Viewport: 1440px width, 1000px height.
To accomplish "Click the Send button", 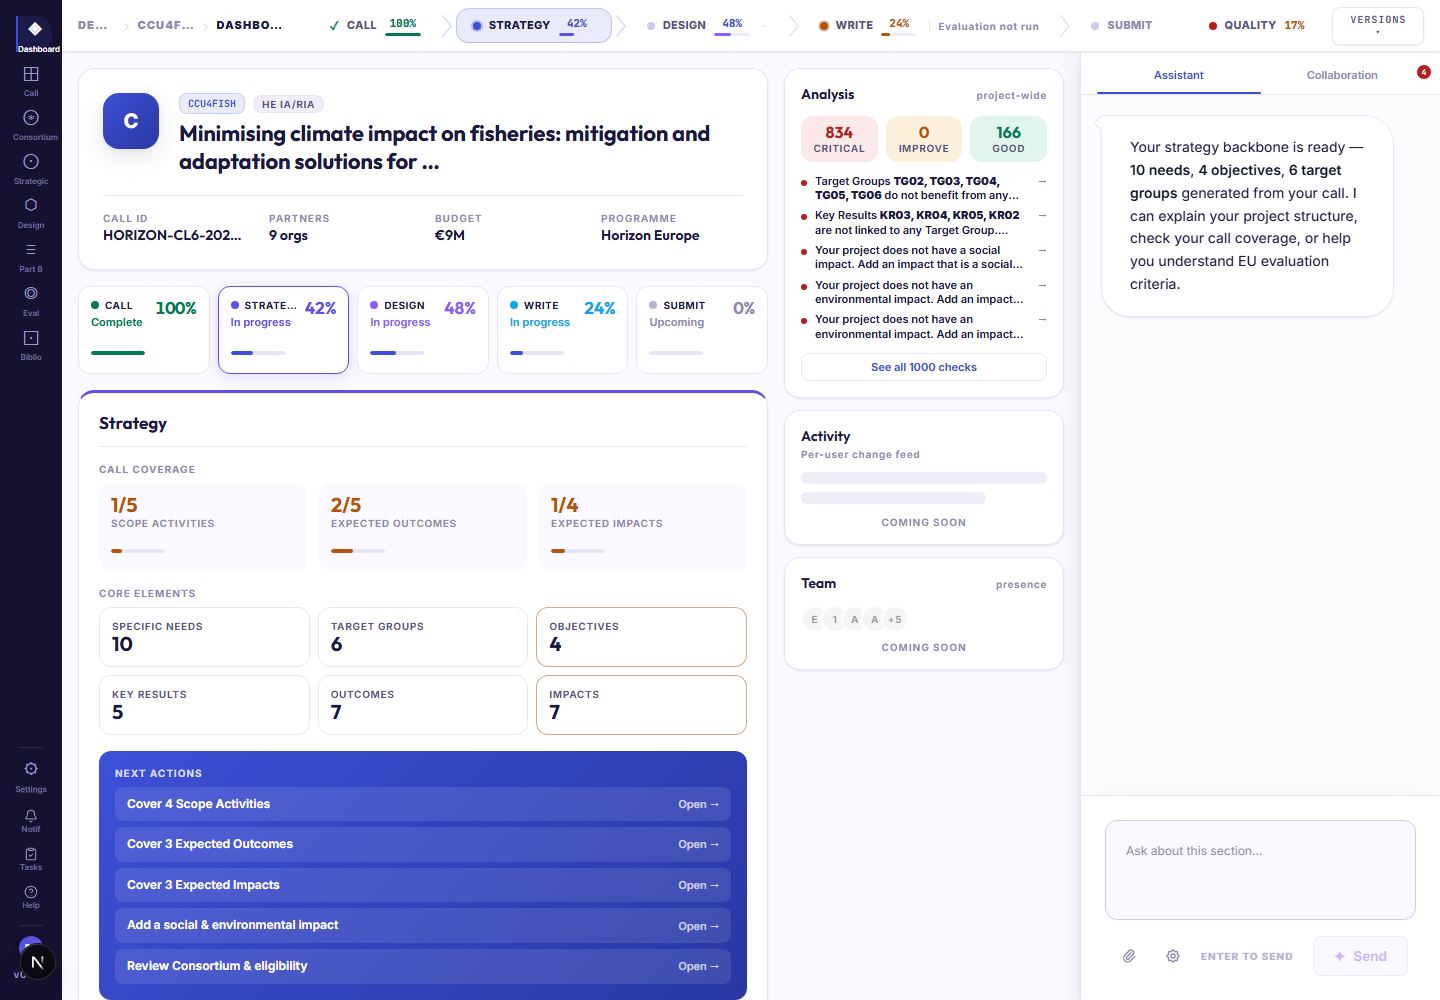I will coord(1360,956).
